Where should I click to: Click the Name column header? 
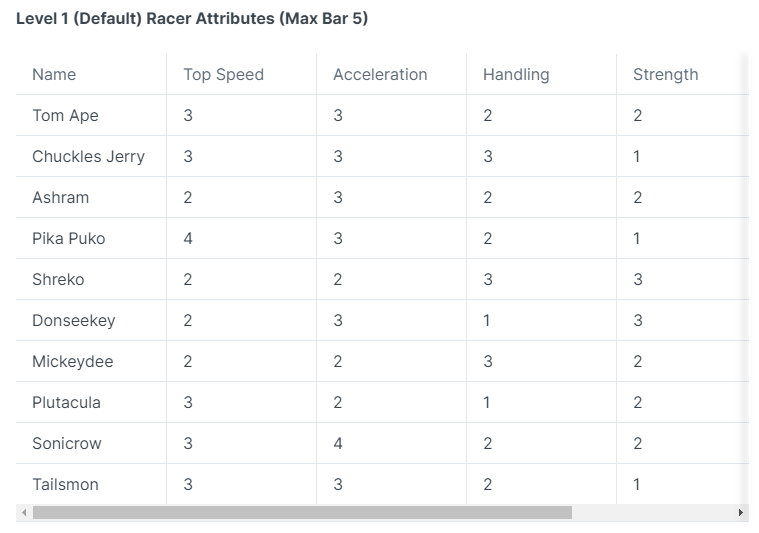click(91, 75)
